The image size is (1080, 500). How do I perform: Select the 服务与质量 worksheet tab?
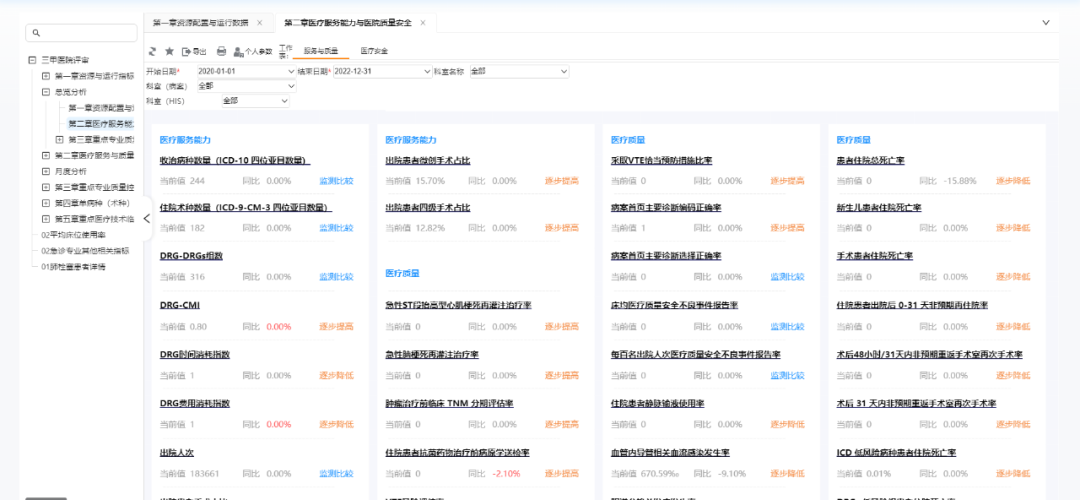tap(321, 51)
